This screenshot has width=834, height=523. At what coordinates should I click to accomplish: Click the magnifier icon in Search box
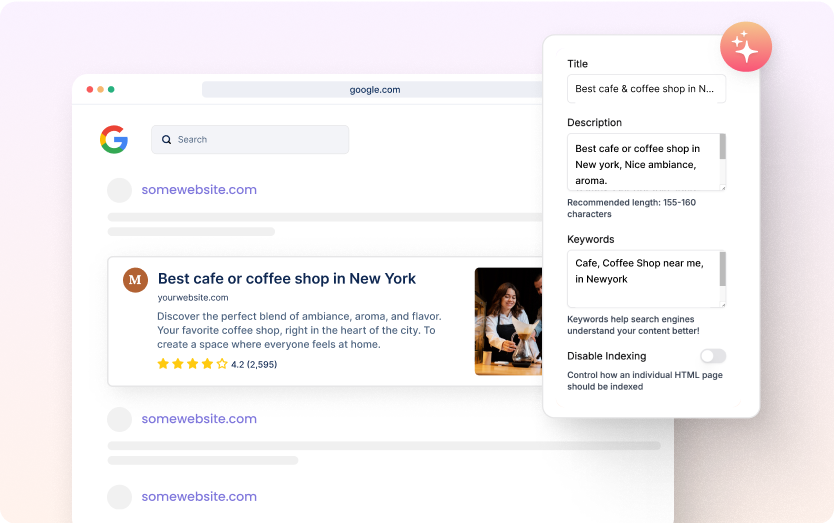coord(167,140)
